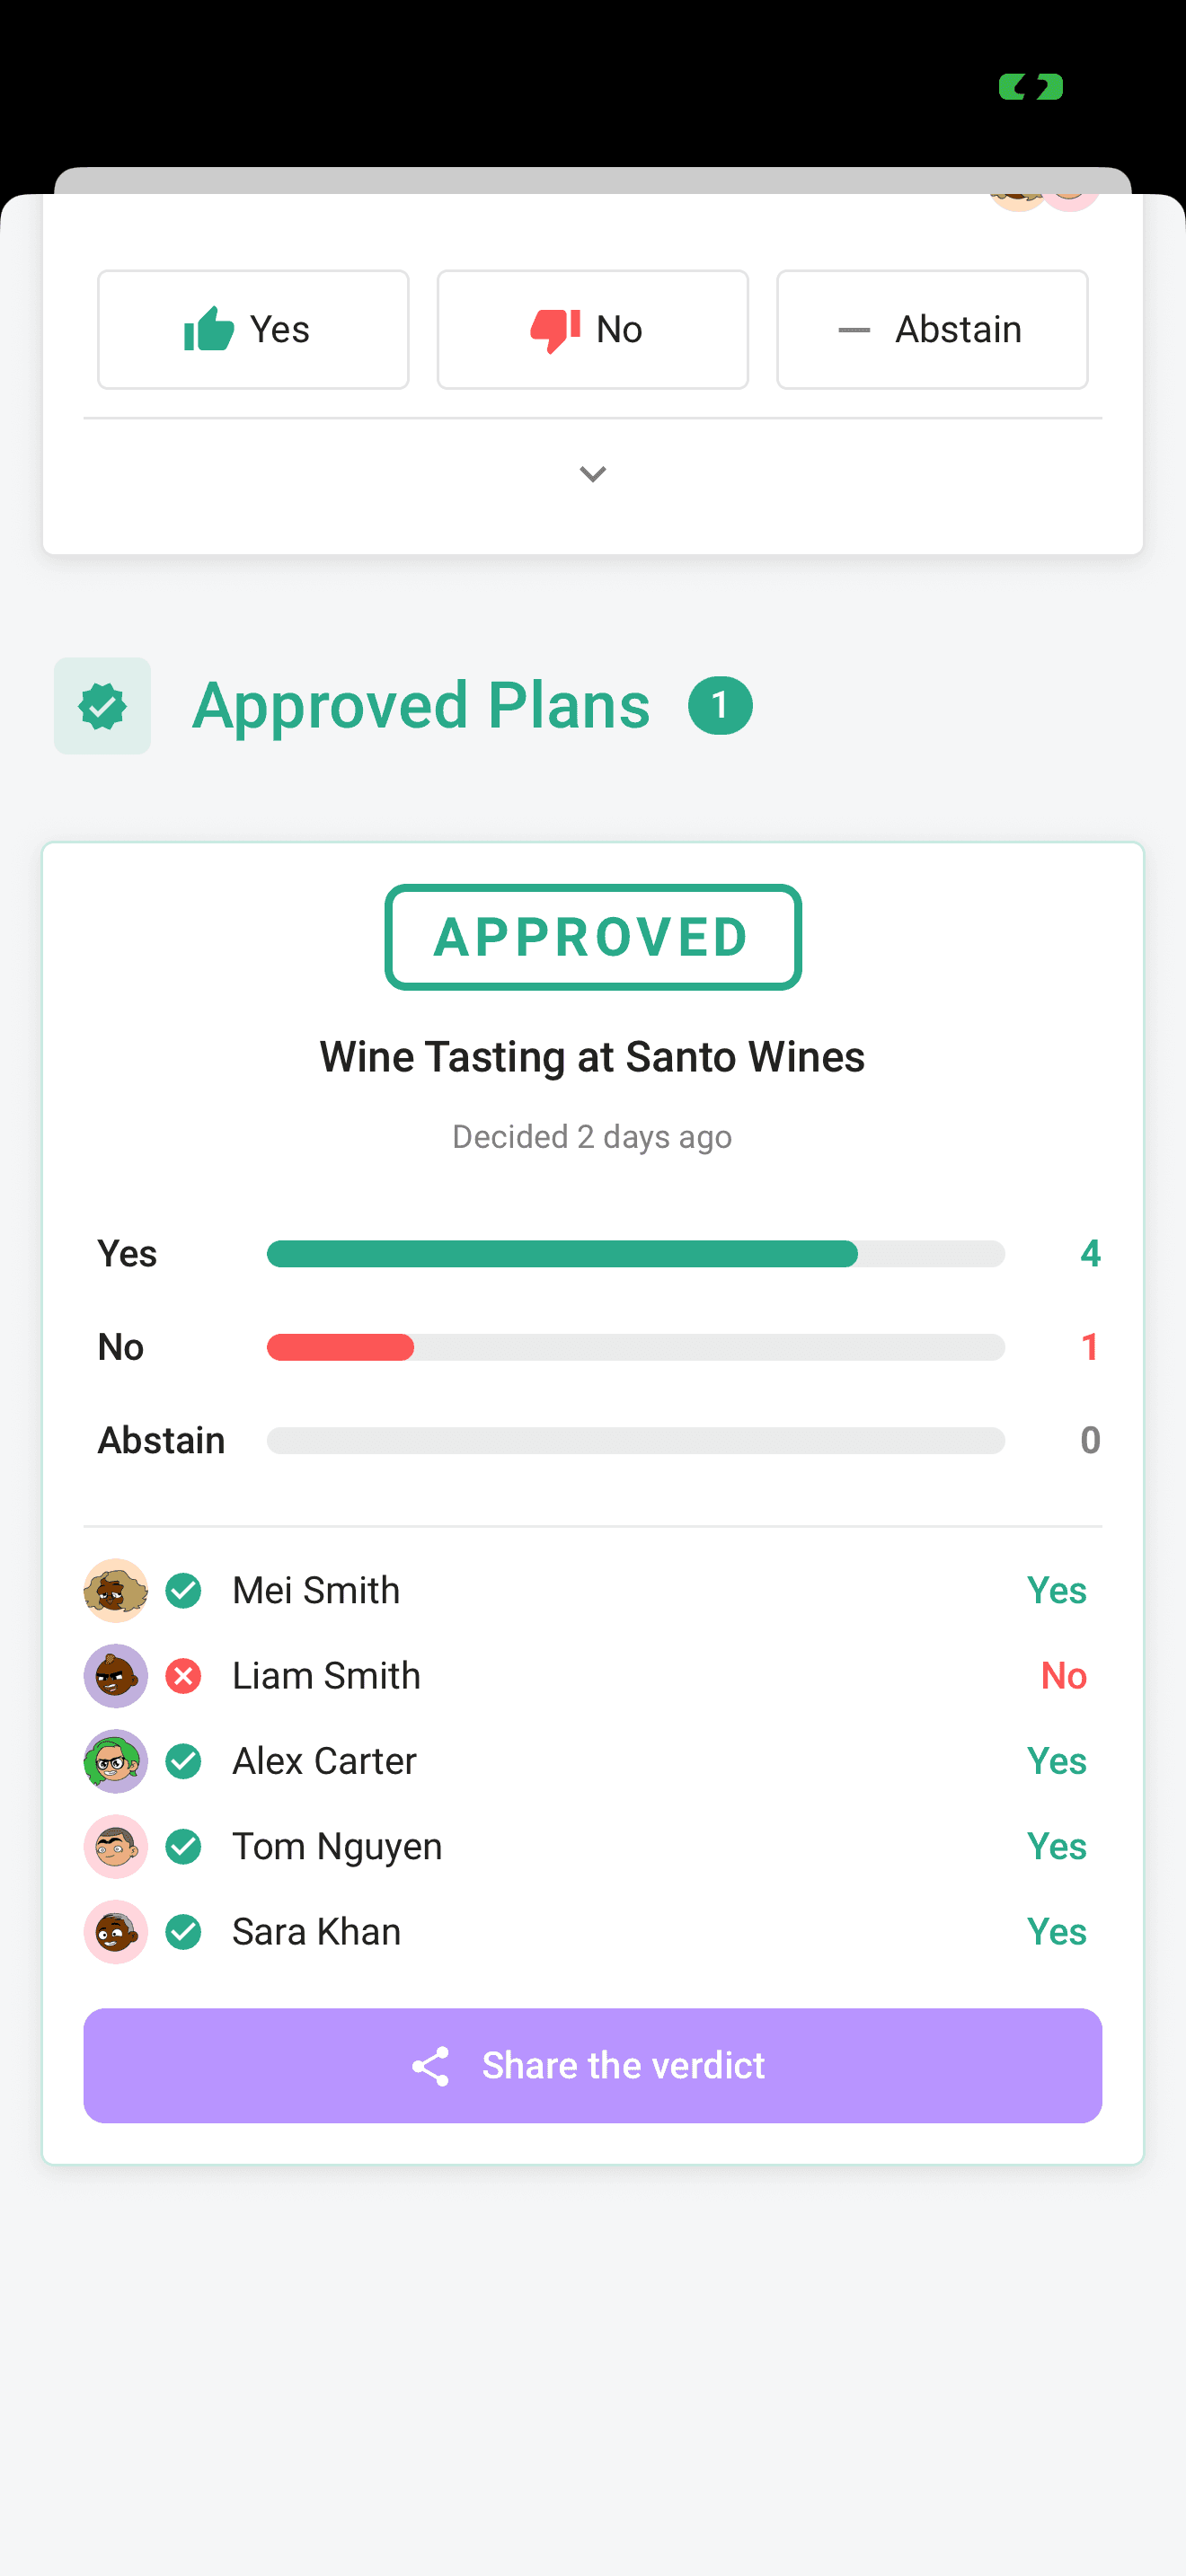Click the green checkmark beside Tom Nguyen
Image resolution: width=1186 pixels, height=2576 pixels.
point(184,1846)
